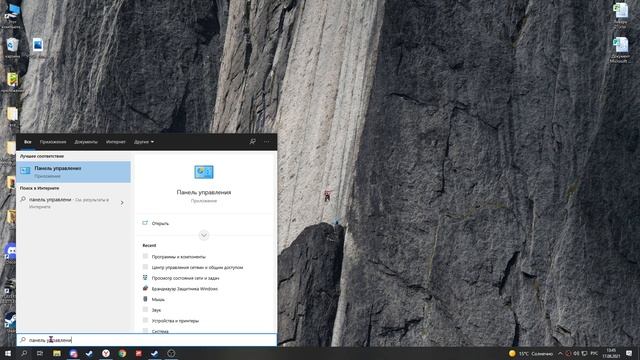Expand web result with the right arrow
This screenshot has width=640, height=360.
tap(122, 203)
